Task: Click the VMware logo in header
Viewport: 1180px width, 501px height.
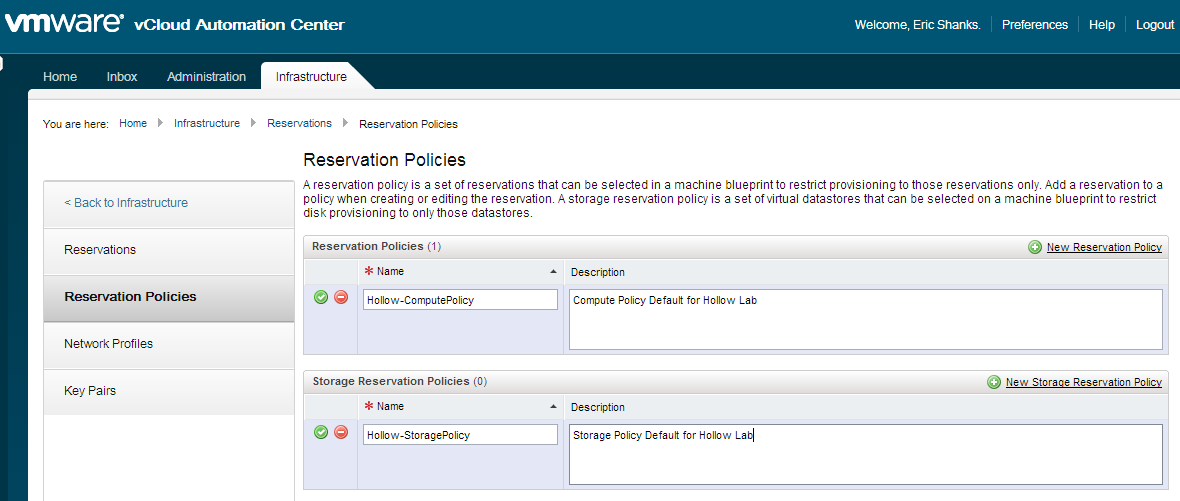Action: pos(63,23)
